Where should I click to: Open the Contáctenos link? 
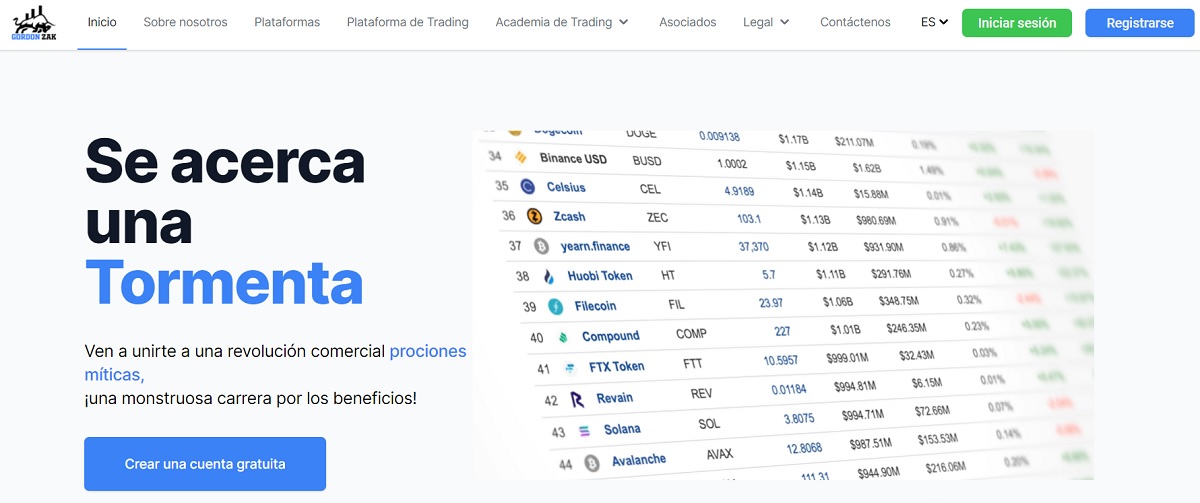coord(855,22)
